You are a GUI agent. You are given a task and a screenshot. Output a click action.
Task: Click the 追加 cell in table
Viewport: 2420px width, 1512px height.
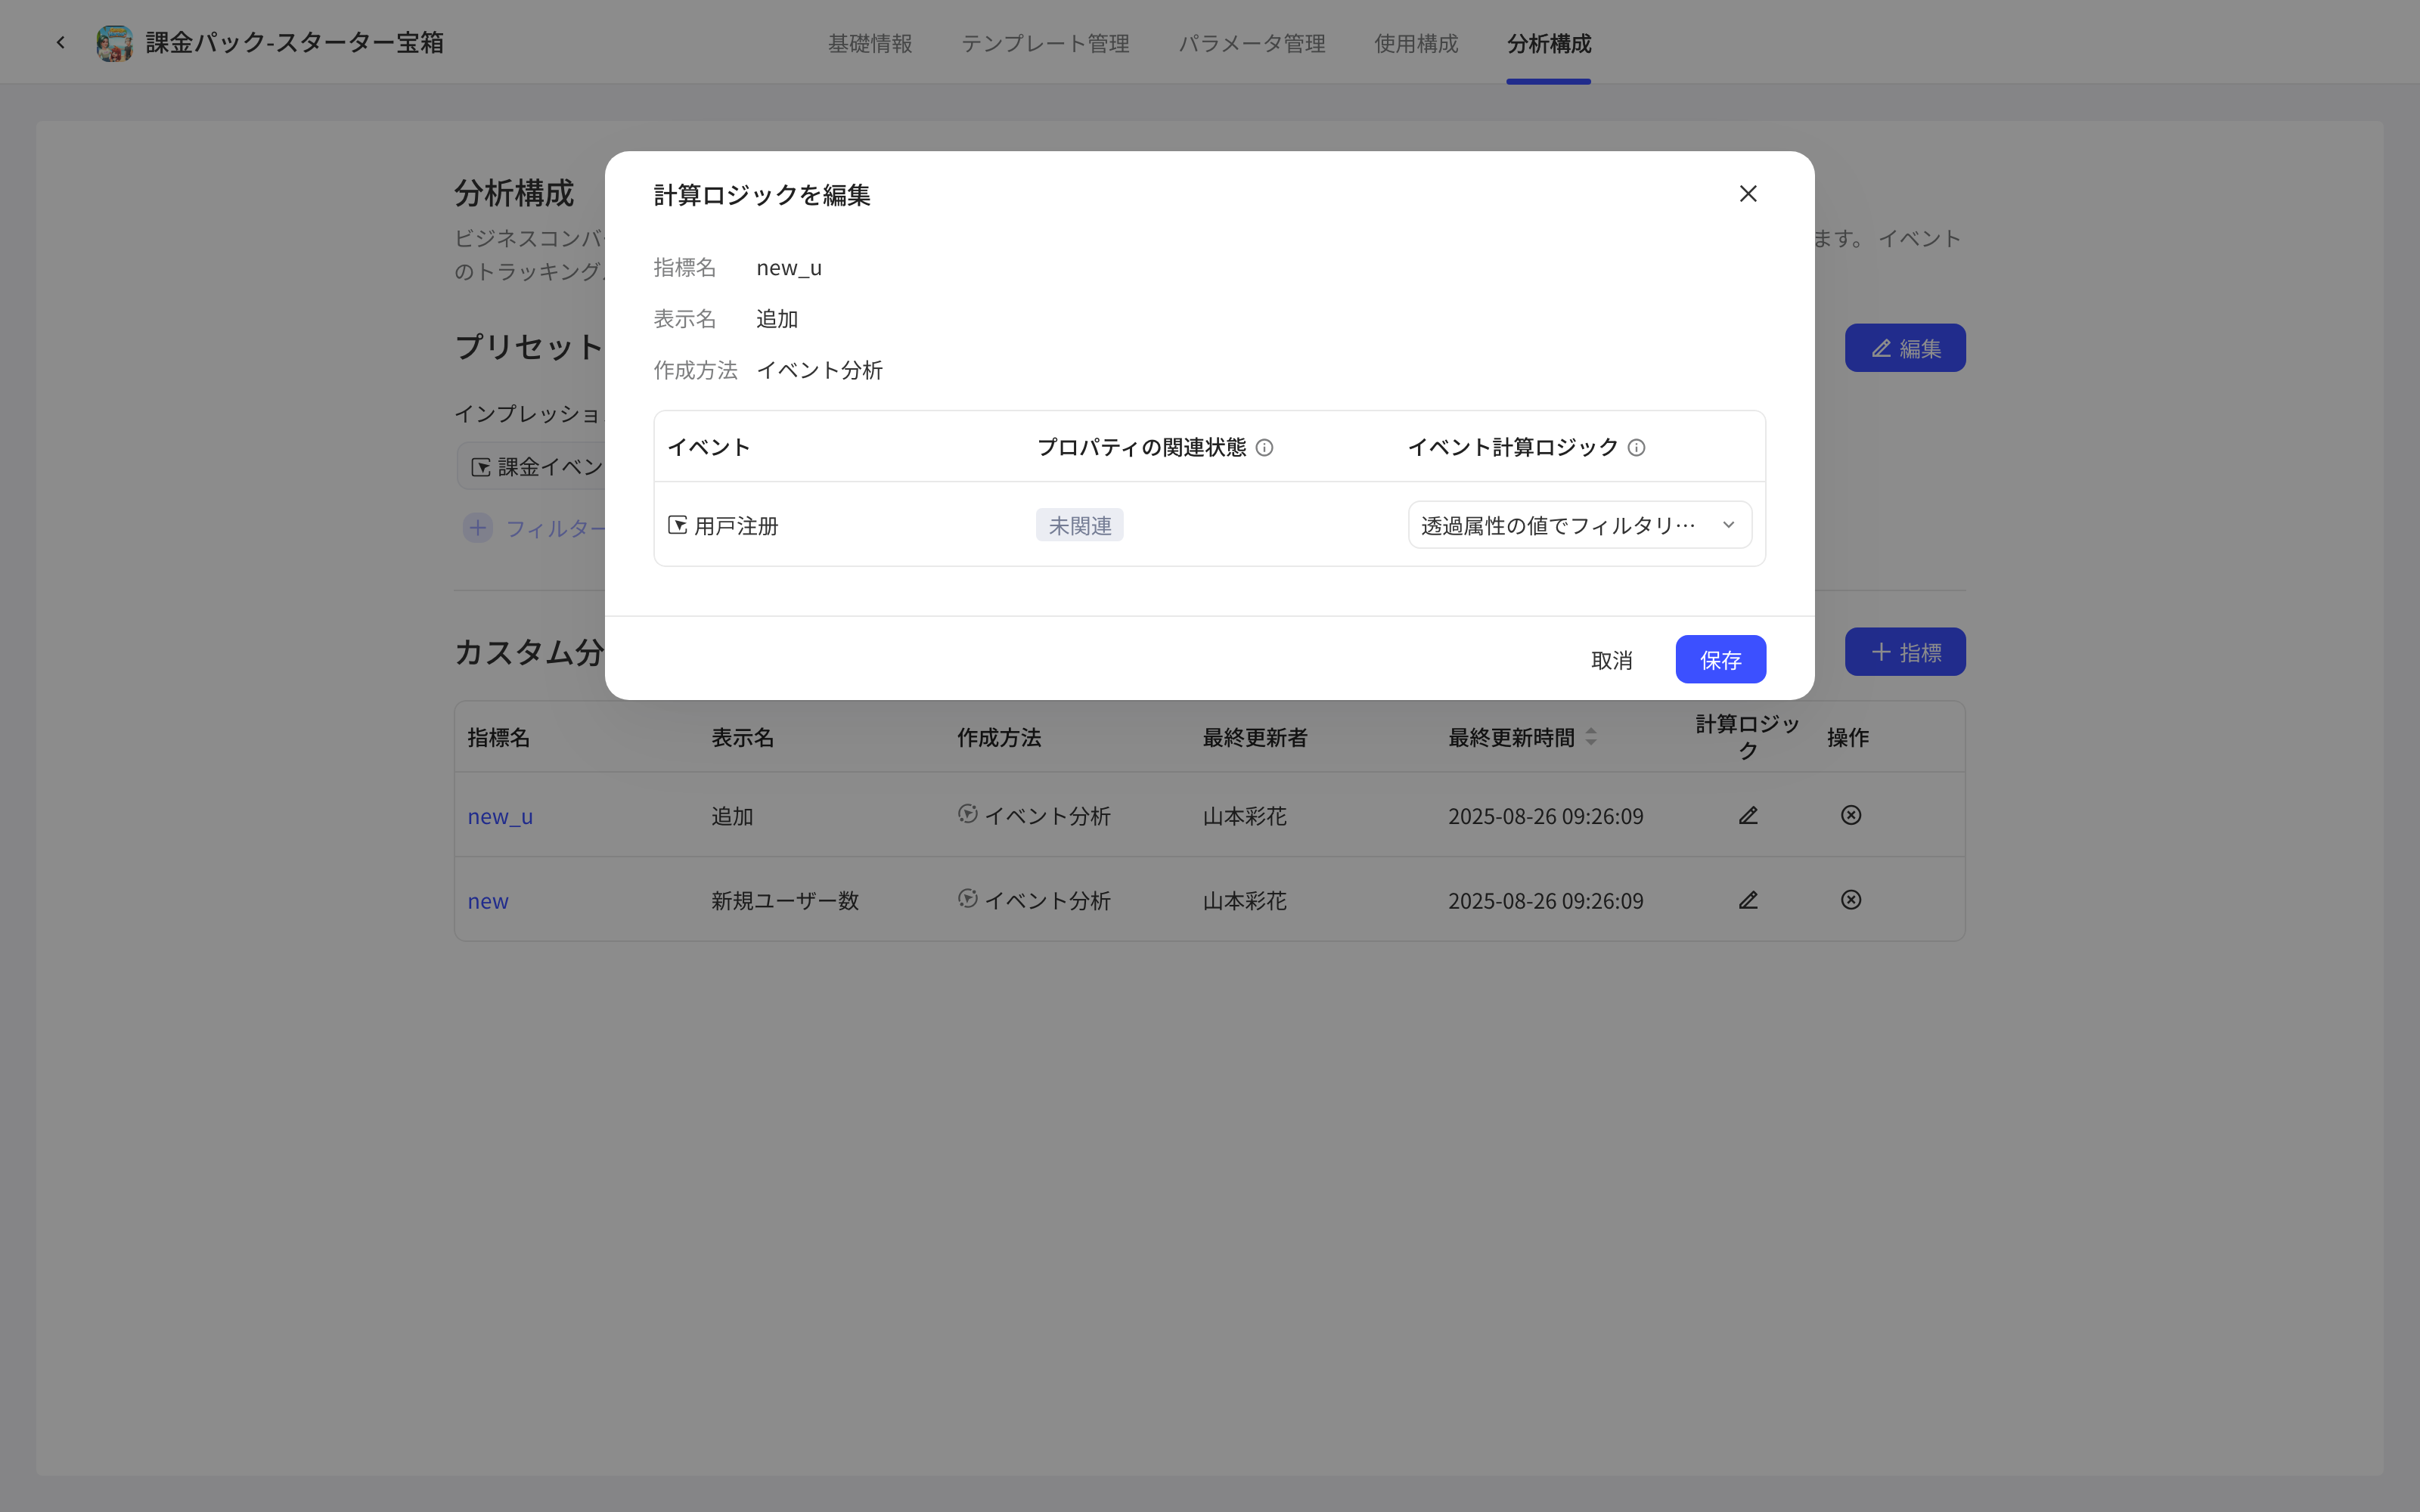tap(732, 816)
